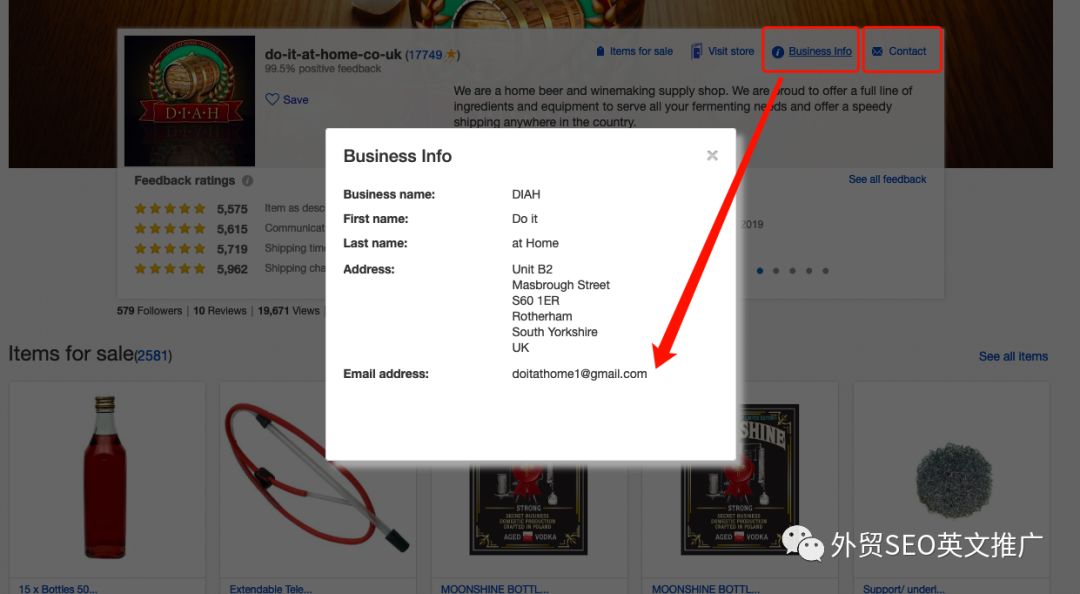
Task: Click the Feedback ratings info icon
Action: (x=247, y=181)
